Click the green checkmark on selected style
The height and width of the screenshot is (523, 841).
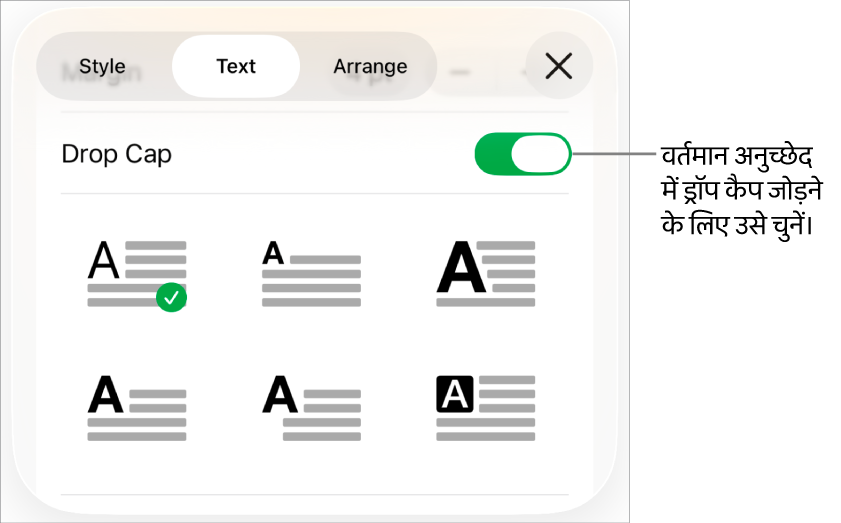click(173, 297)
